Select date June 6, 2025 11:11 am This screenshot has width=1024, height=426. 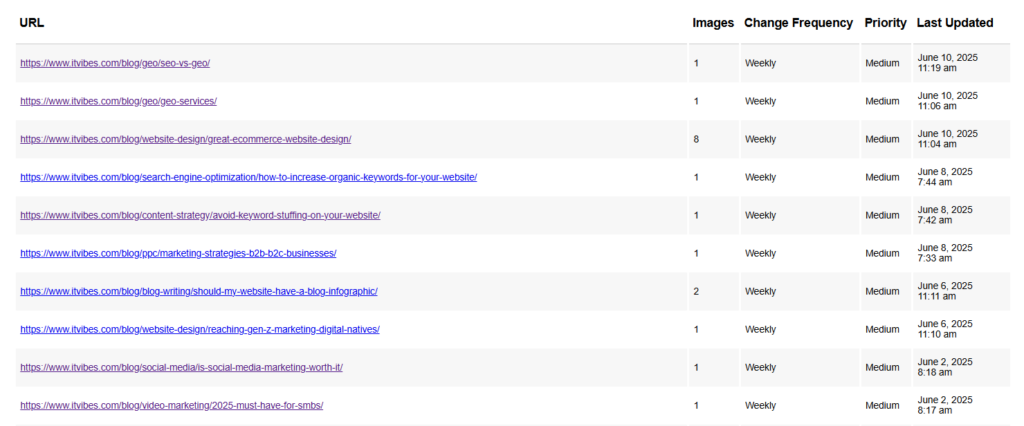click(x=944, y=290)
